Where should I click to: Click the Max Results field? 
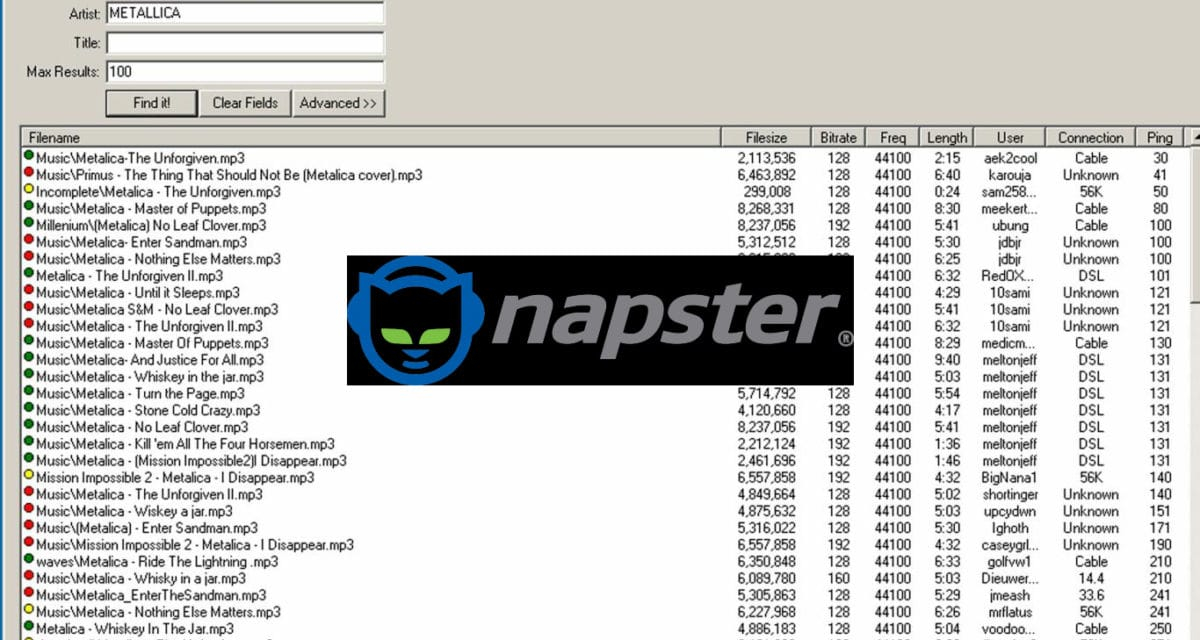click(245, 72)
